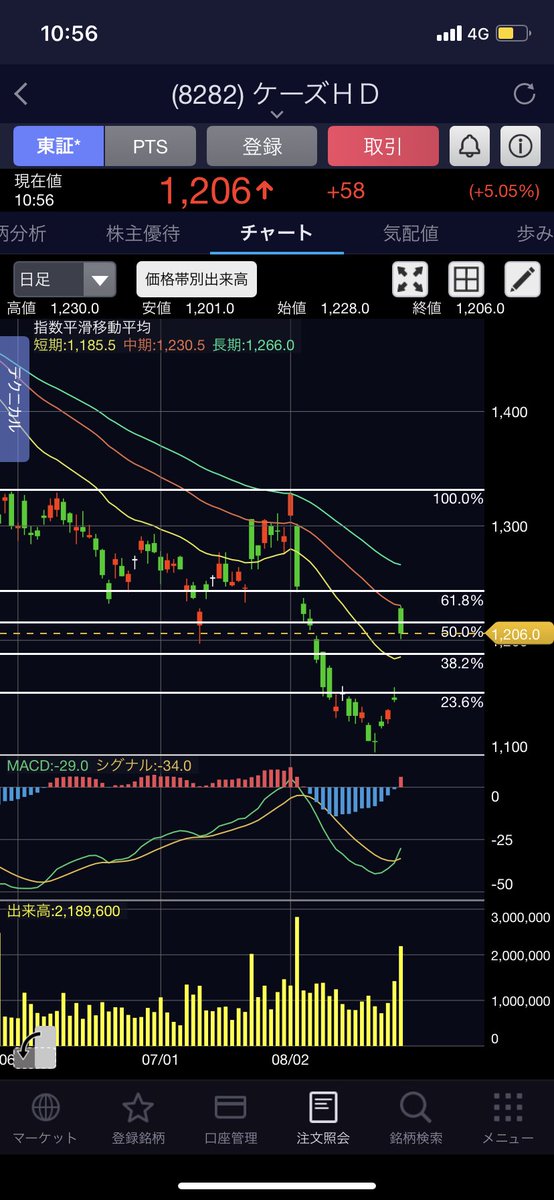Tap the 38.2% Fibonacci level label
The image size is (554, 1200).
coord(462,663)
